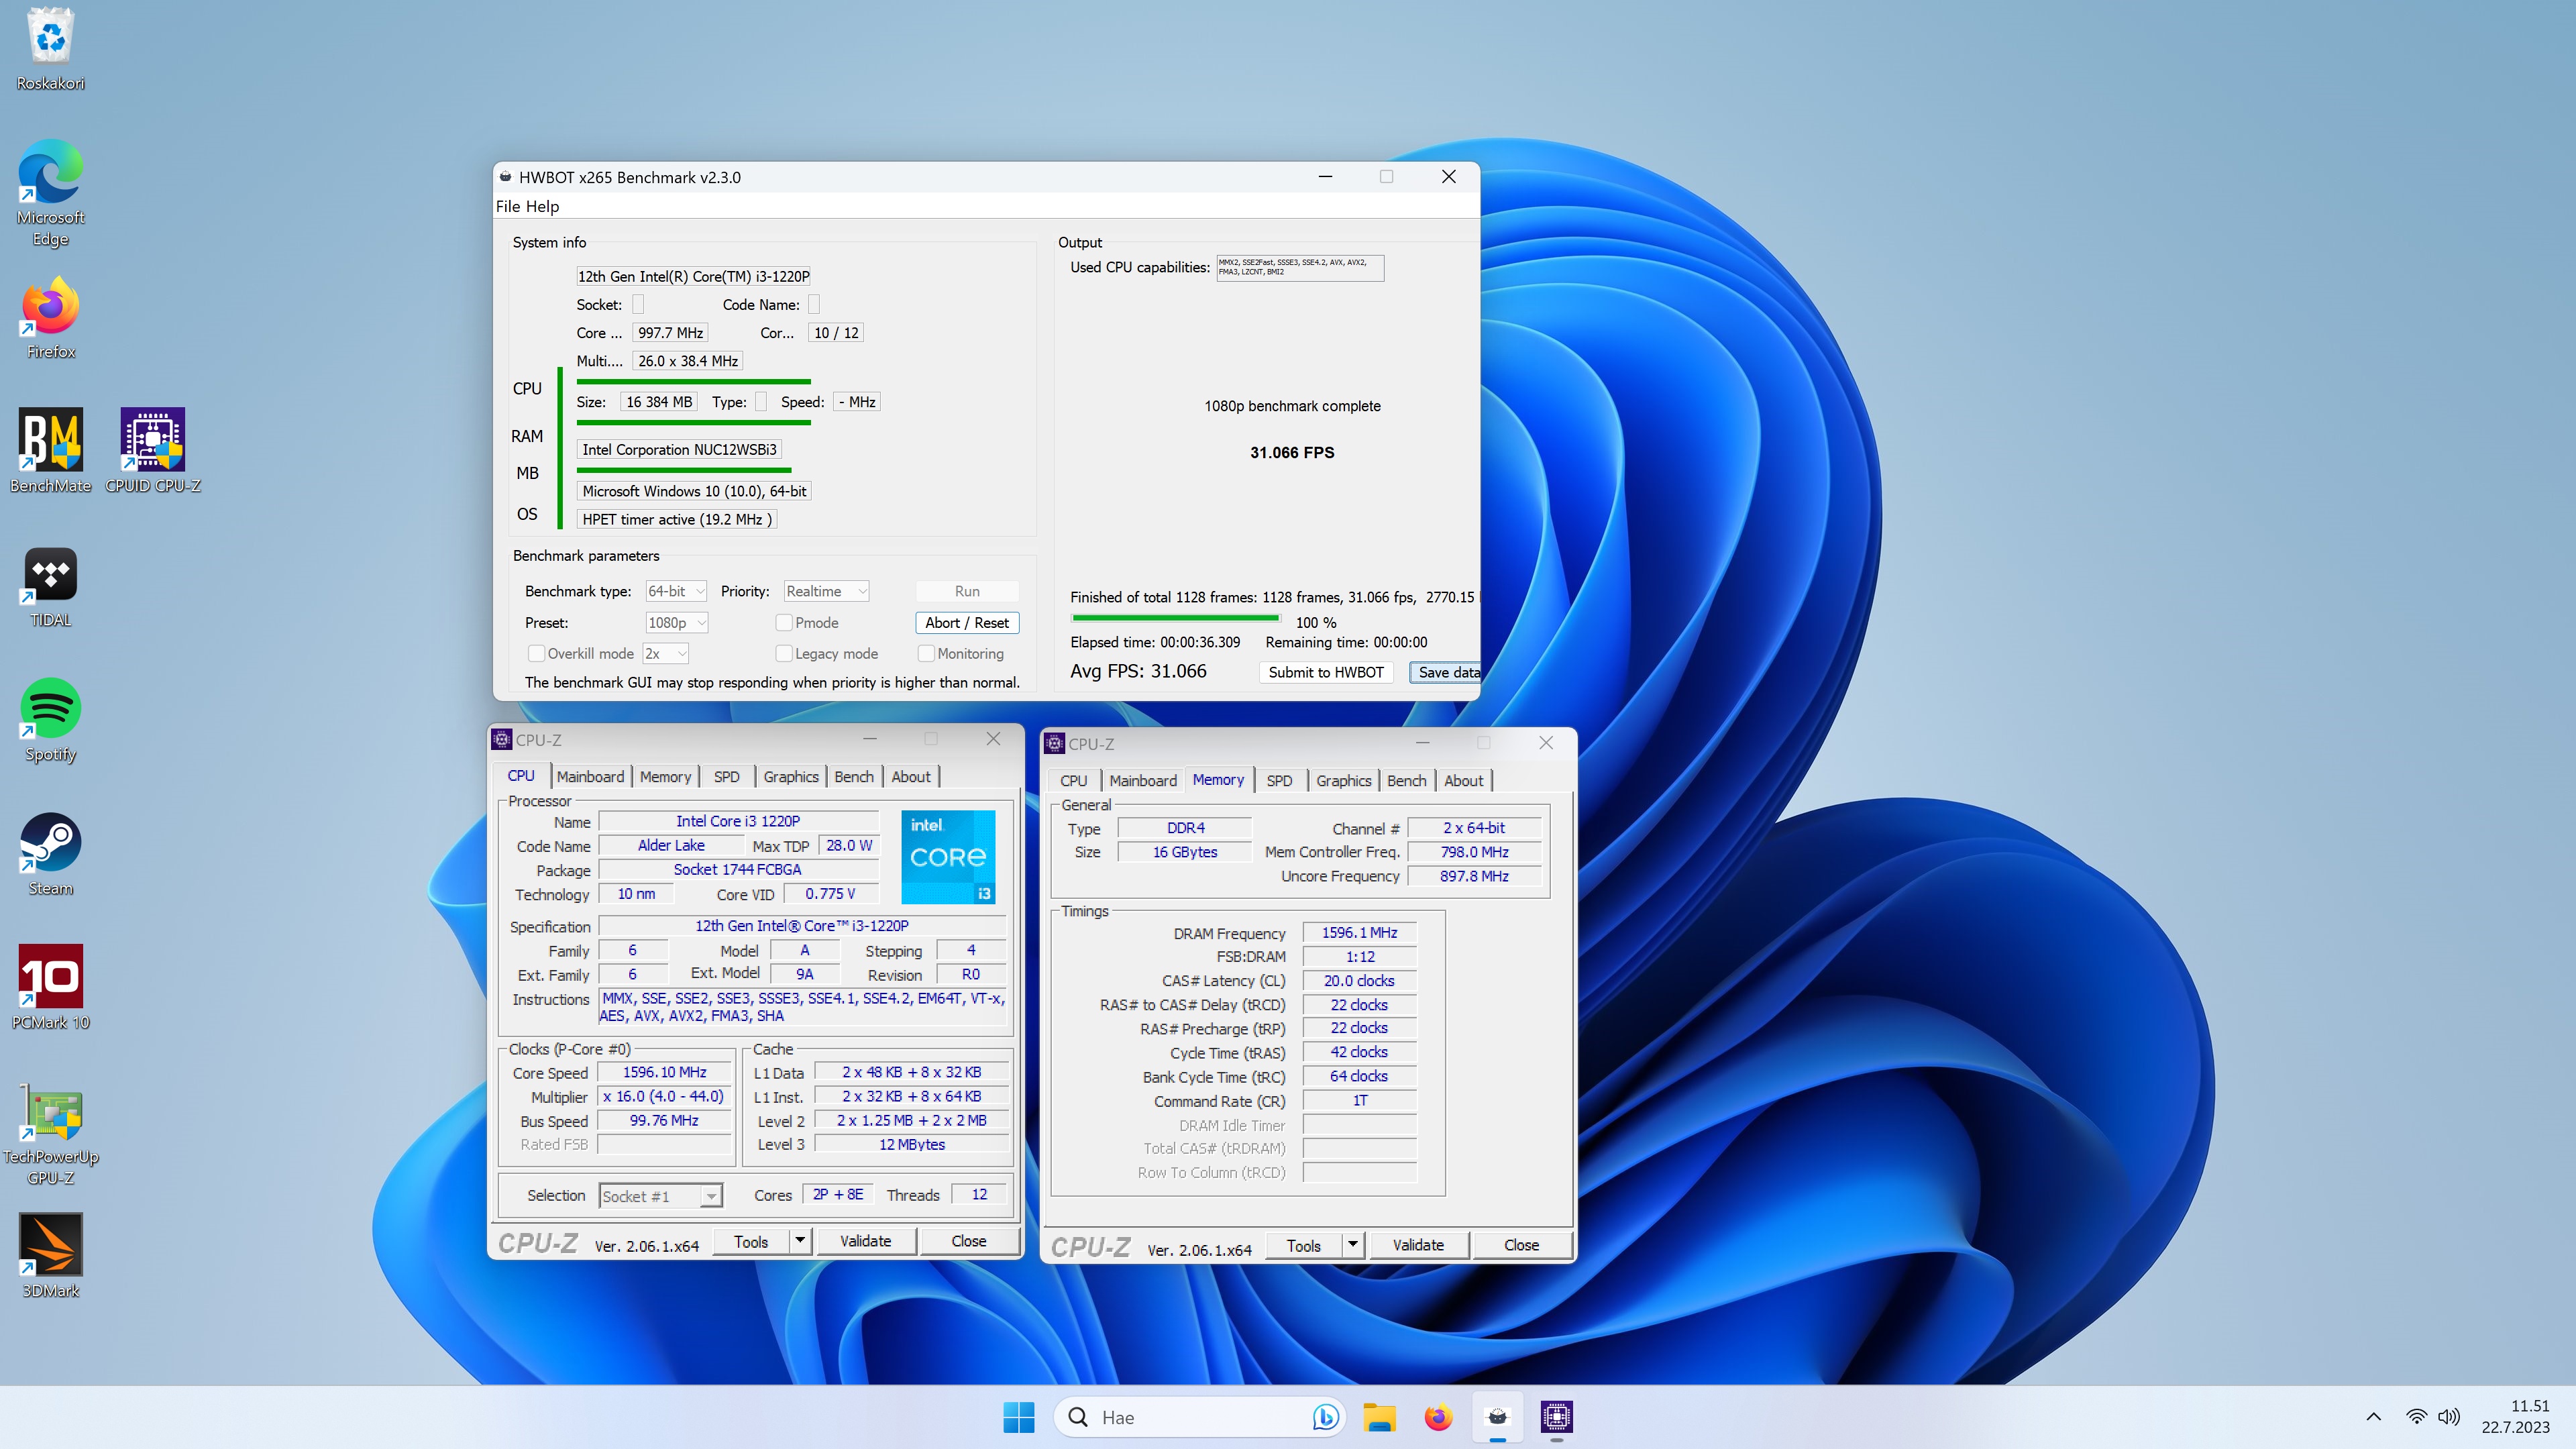
Task: Open the volume speaker tray icon
Action: pyautogui.click(x=2449, y=1417)
